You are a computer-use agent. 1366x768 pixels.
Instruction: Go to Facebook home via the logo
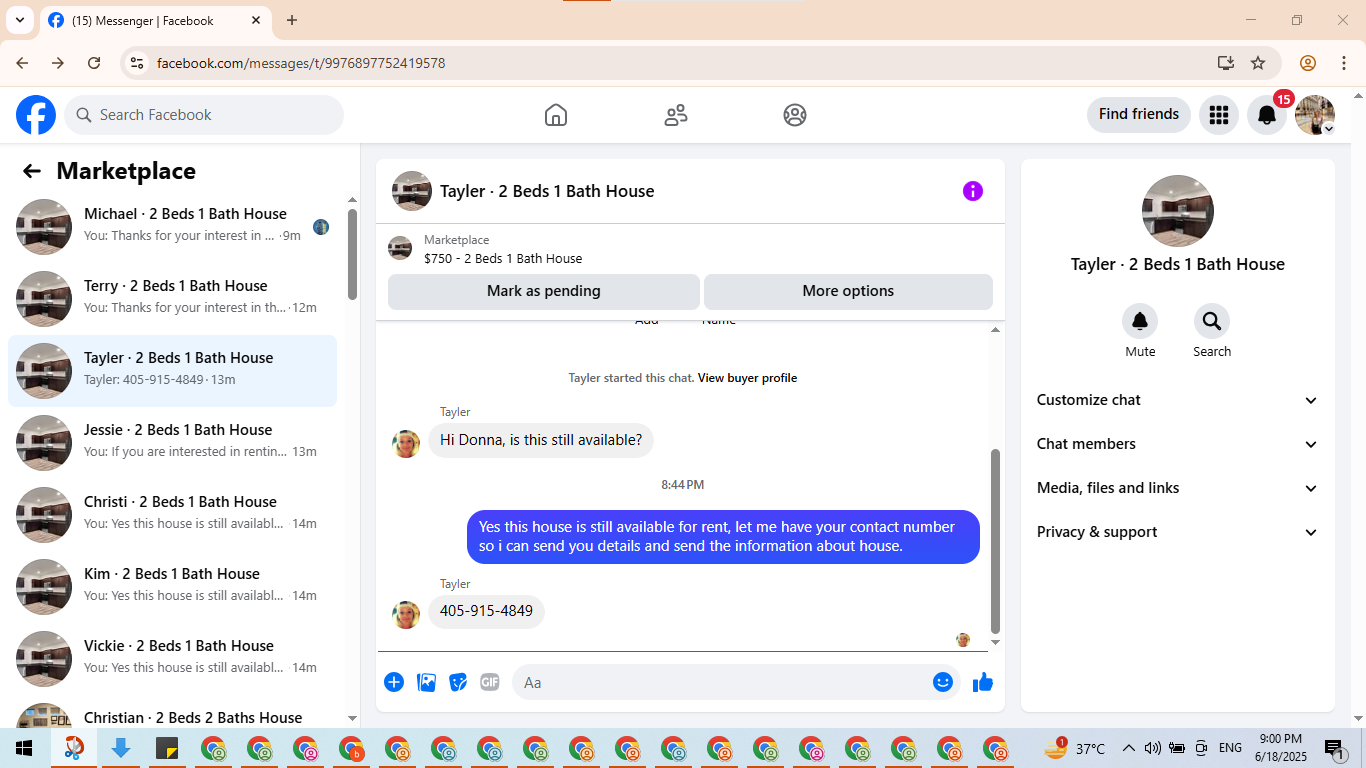point(36,115)
